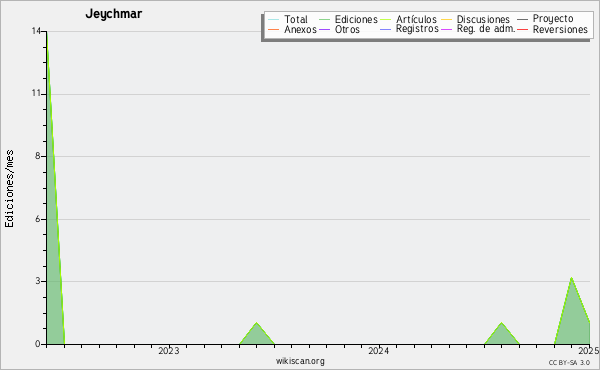The height and width of the screenshot is (370, 600).
Task: Select the "Artículos" legend entry
Action: 416,19
